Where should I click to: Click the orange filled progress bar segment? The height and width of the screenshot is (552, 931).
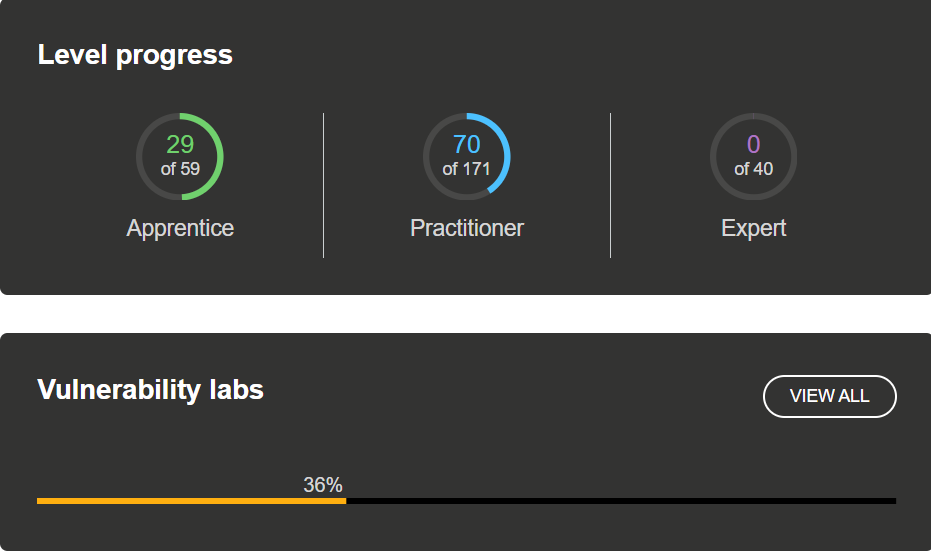(190, 500)
